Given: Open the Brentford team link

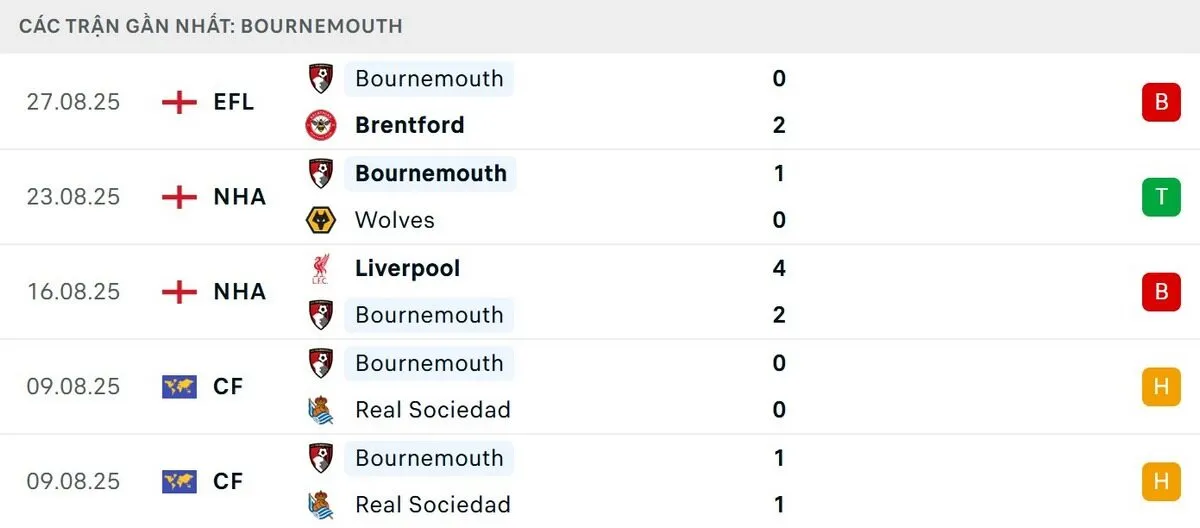Looking at the screenshot, I should click(409, 125).
